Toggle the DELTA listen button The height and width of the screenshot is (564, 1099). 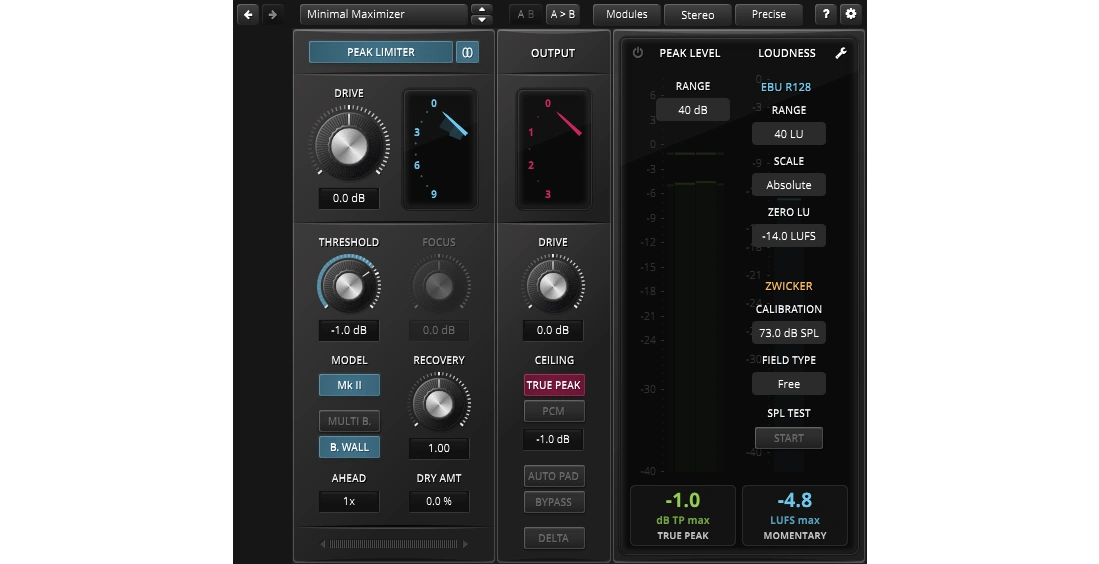[554, 538]
